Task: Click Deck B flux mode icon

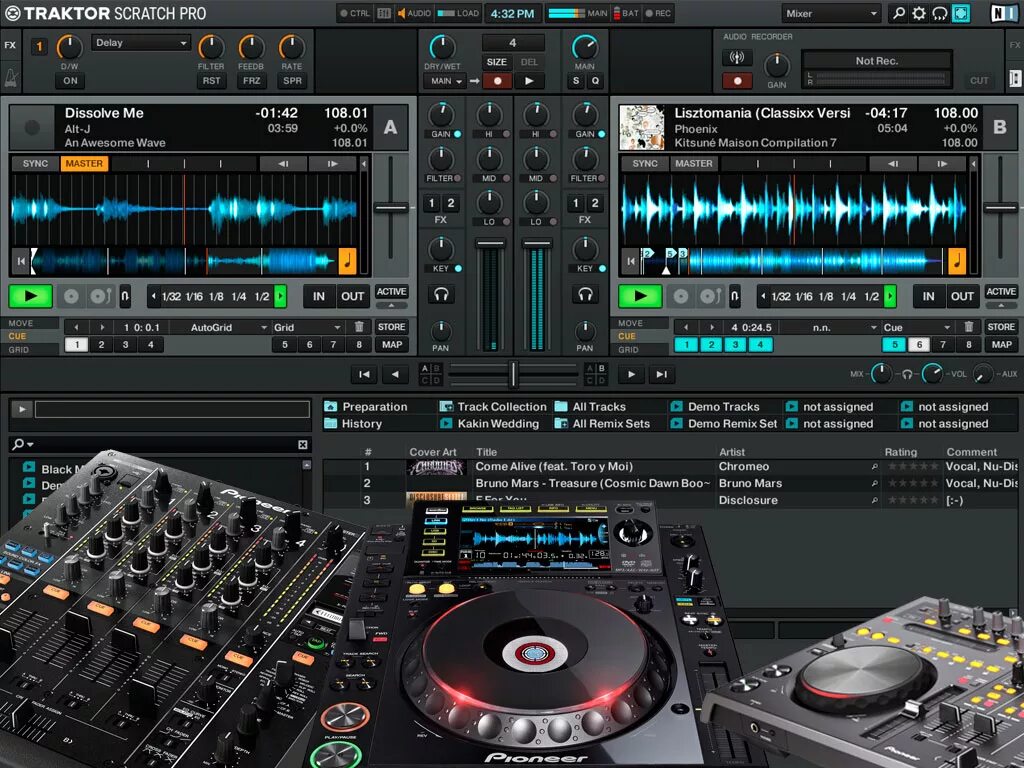Action: click(x=735, y=296)
